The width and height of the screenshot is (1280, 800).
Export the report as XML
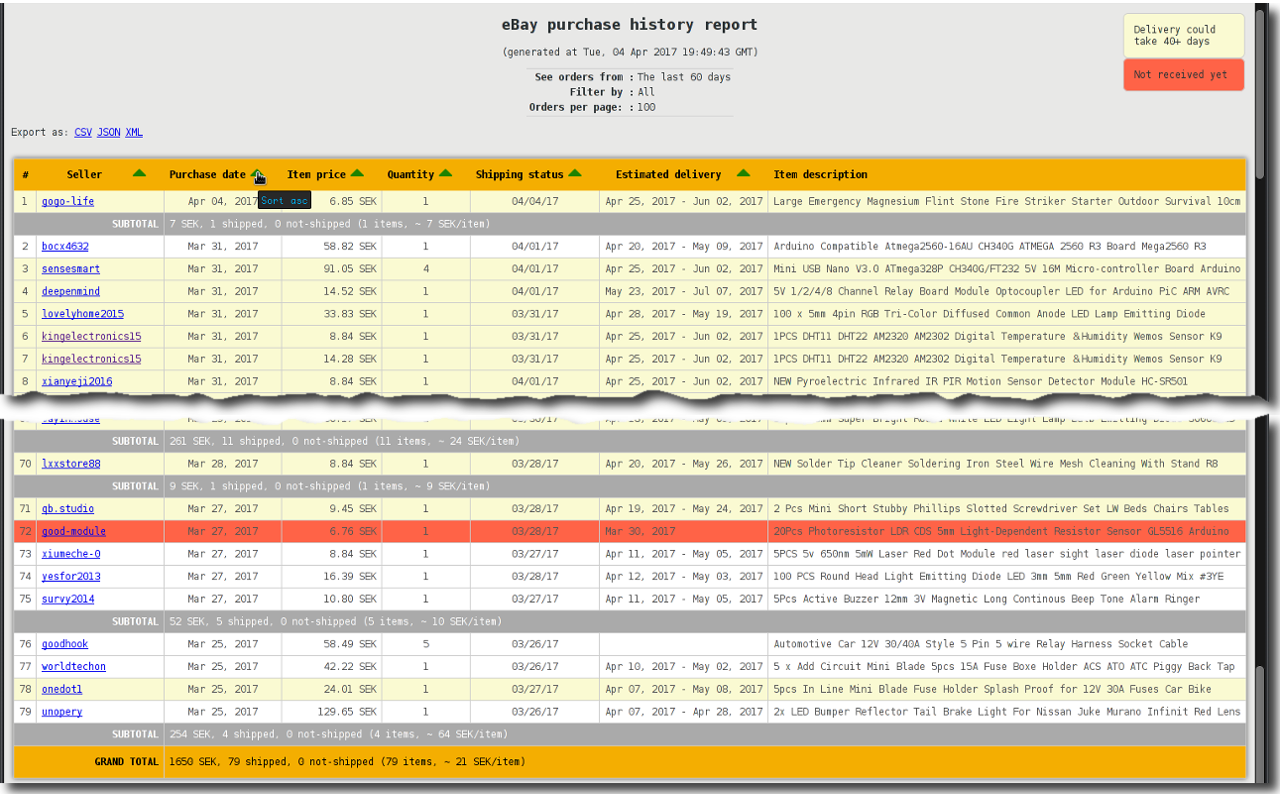click(134, 132)
